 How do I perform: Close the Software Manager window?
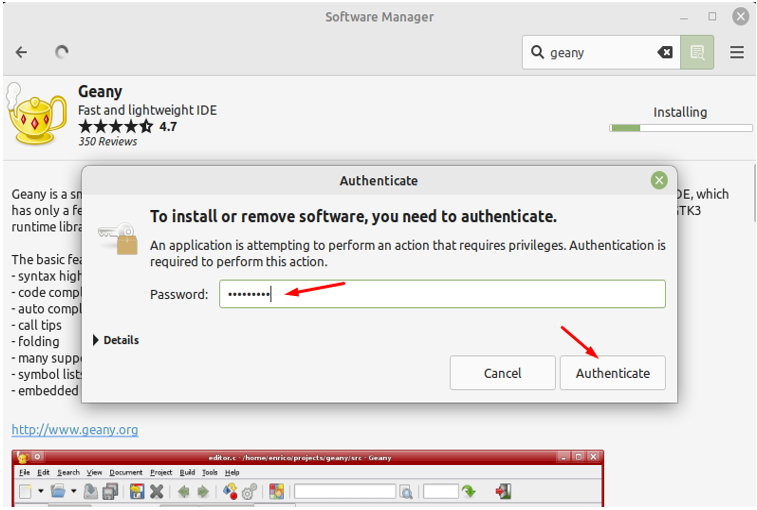[741, 16]
